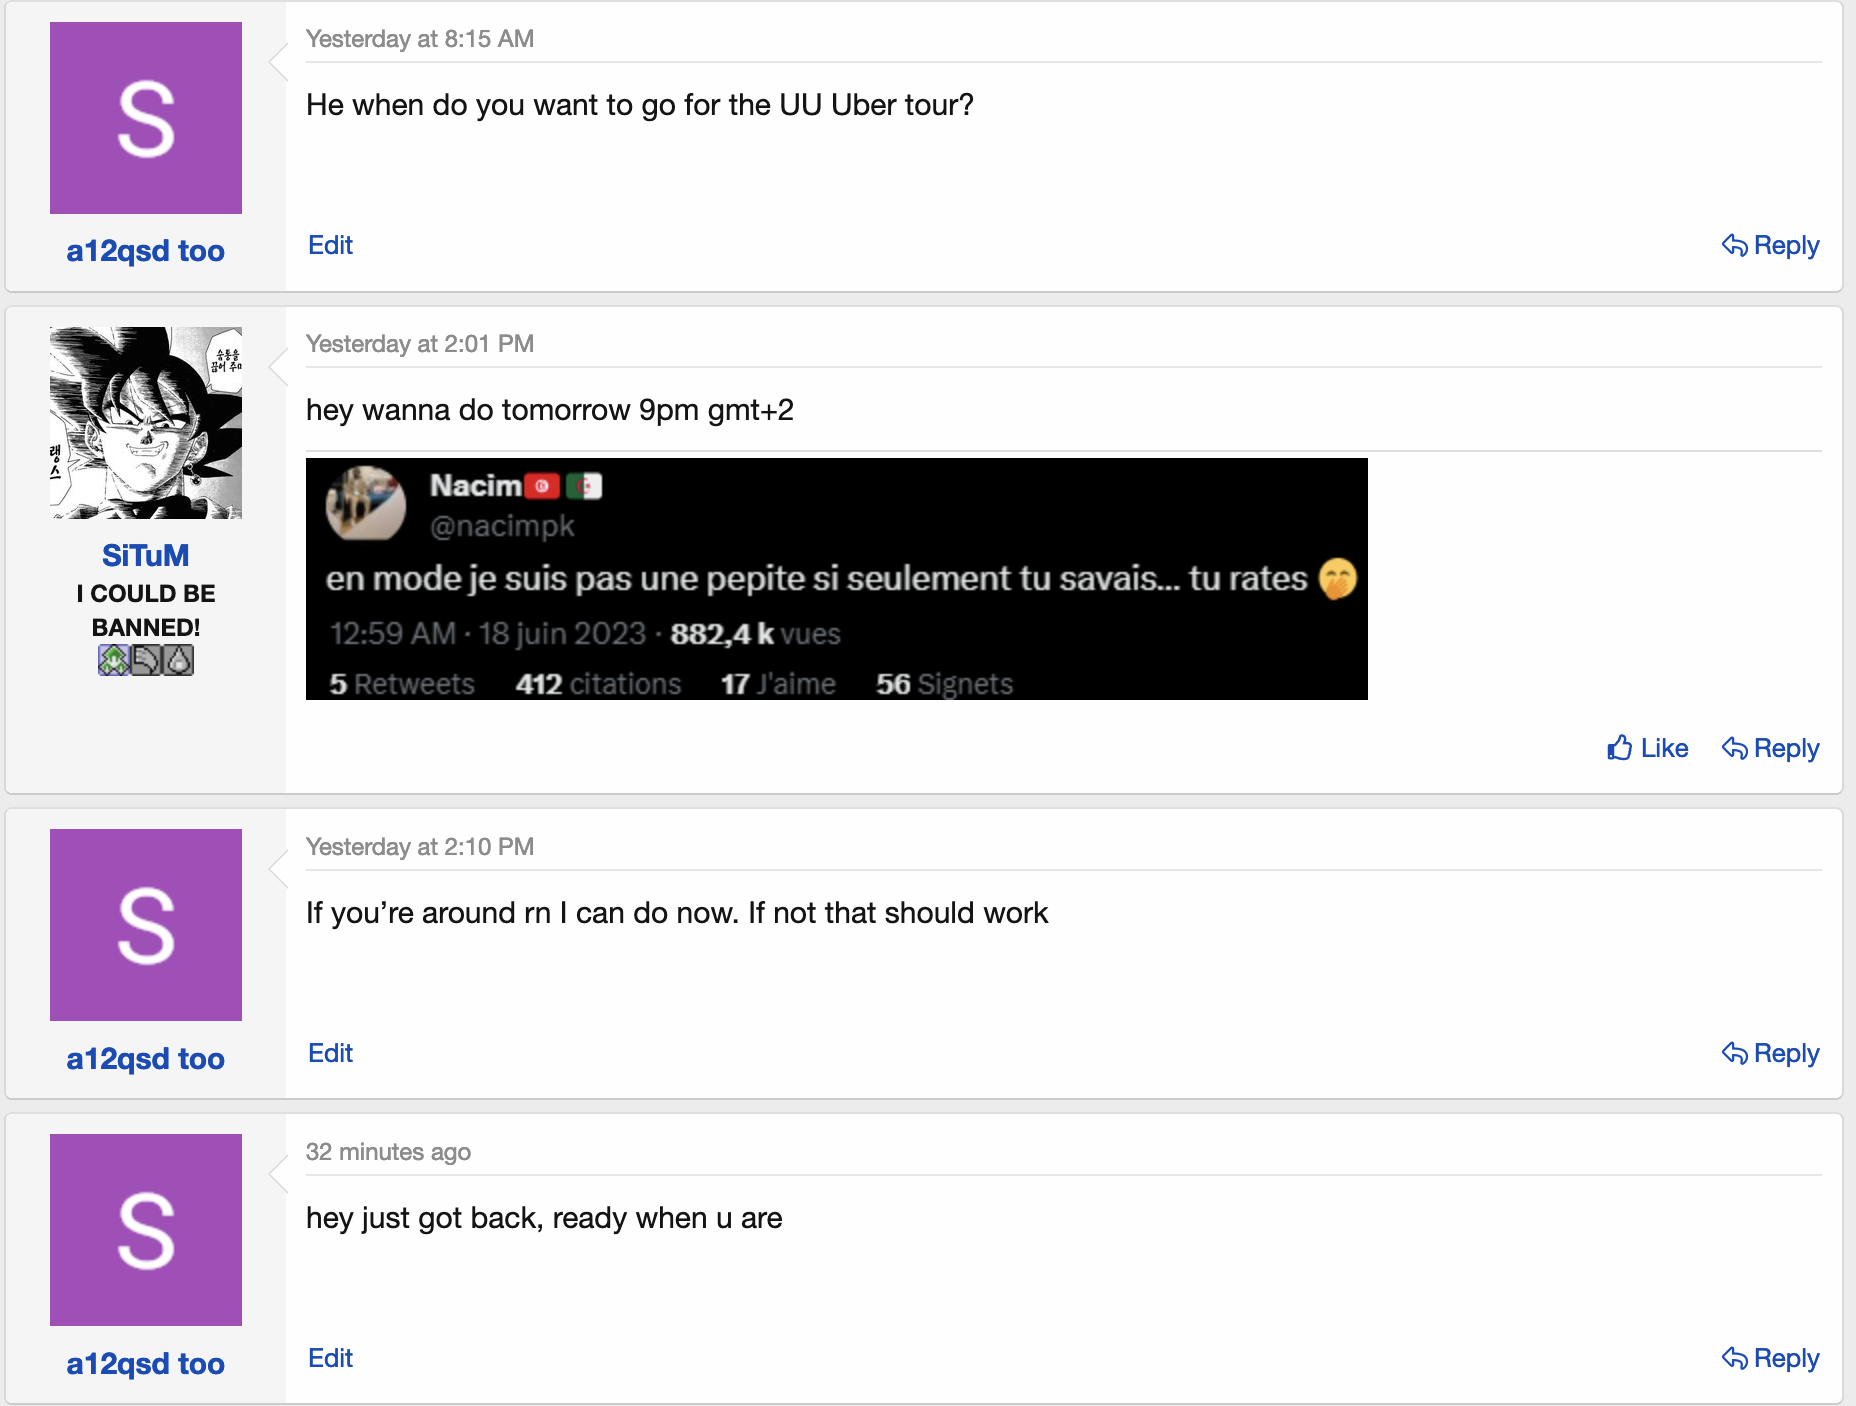Open the SiTuM profile picture
The image size is (1856, 1406).
pyautogui.click(x=146, y=423)
